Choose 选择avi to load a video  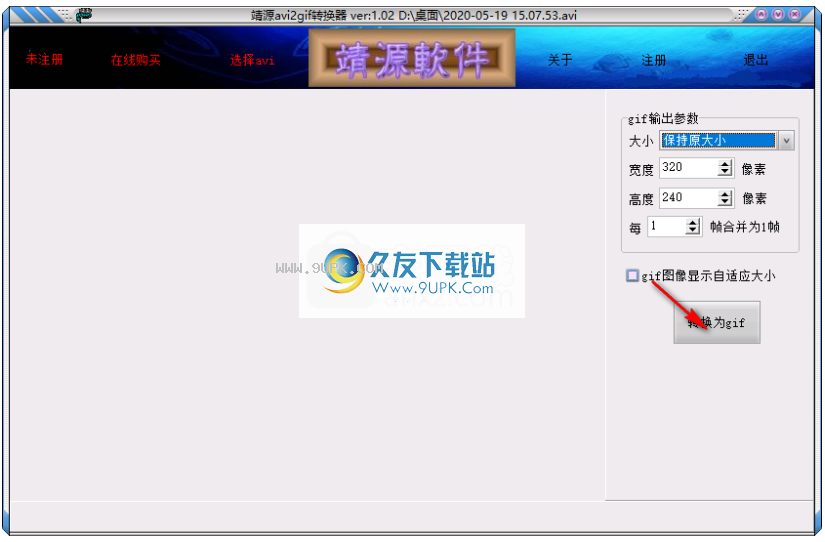tap(252, 60)
